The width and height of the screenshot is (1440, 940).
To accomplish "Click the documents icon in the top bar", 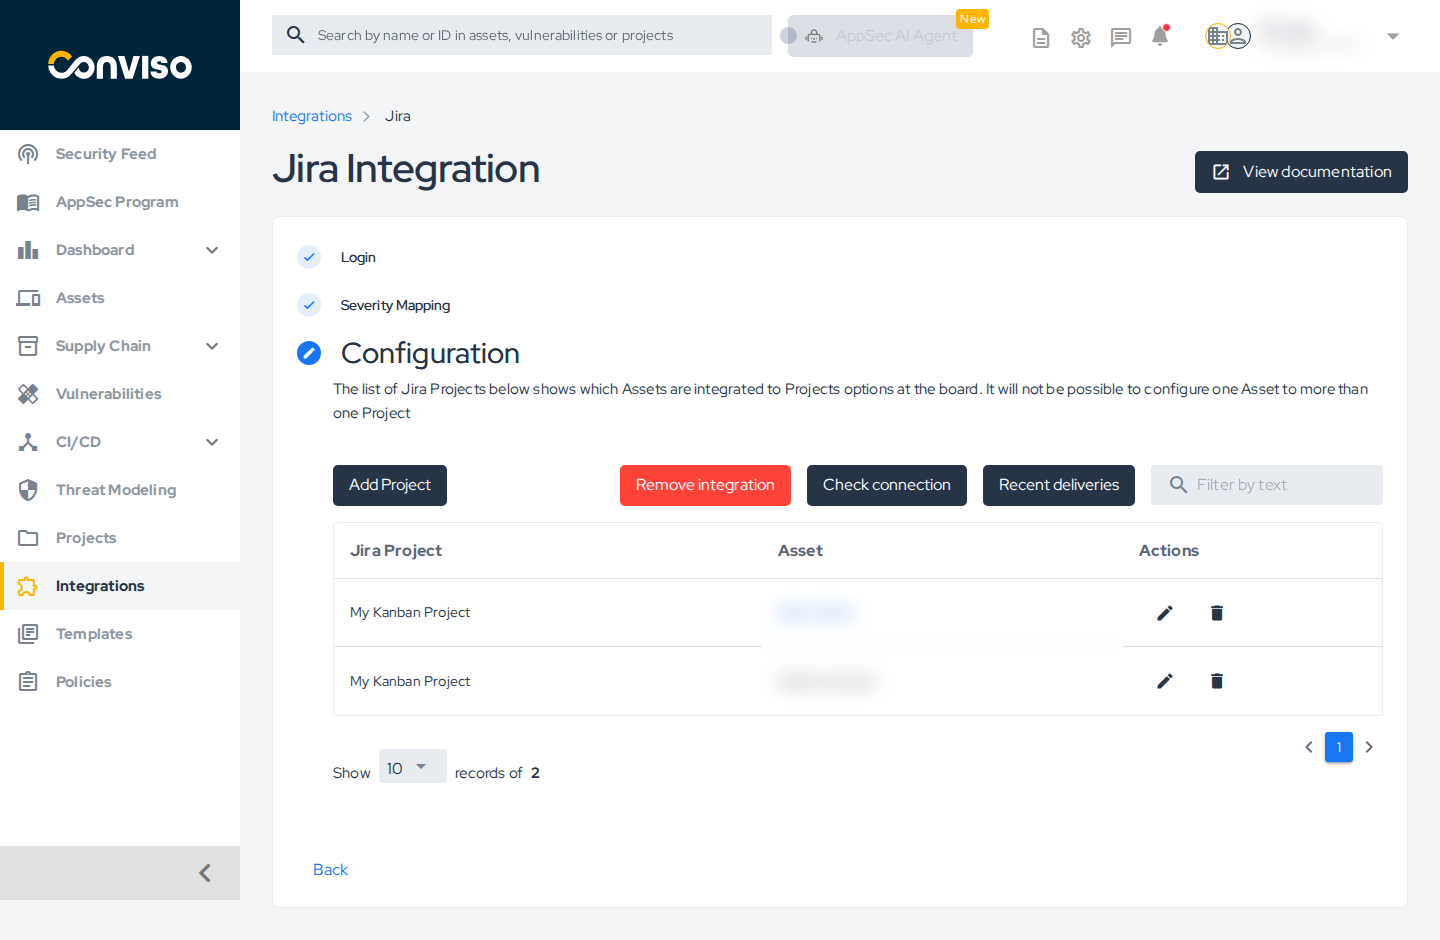I will [x=1040, y=36].
